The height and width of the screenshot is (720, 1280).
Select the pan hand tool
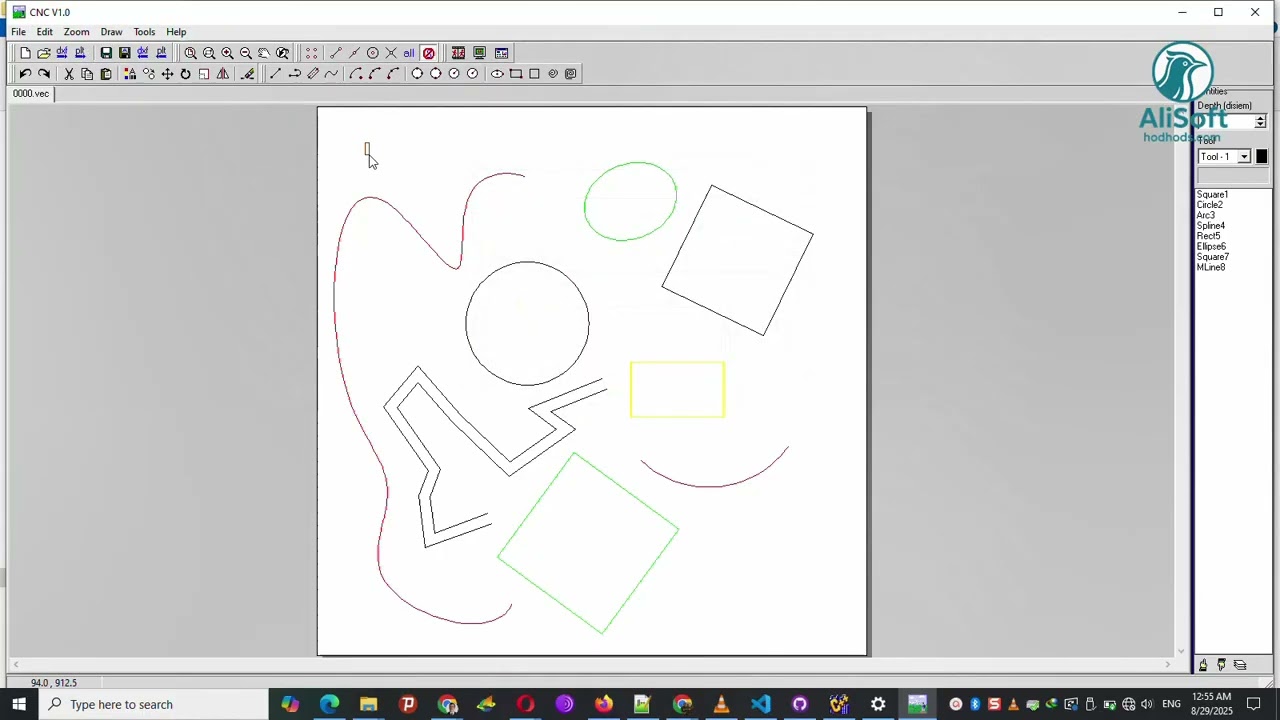point(264,53)
